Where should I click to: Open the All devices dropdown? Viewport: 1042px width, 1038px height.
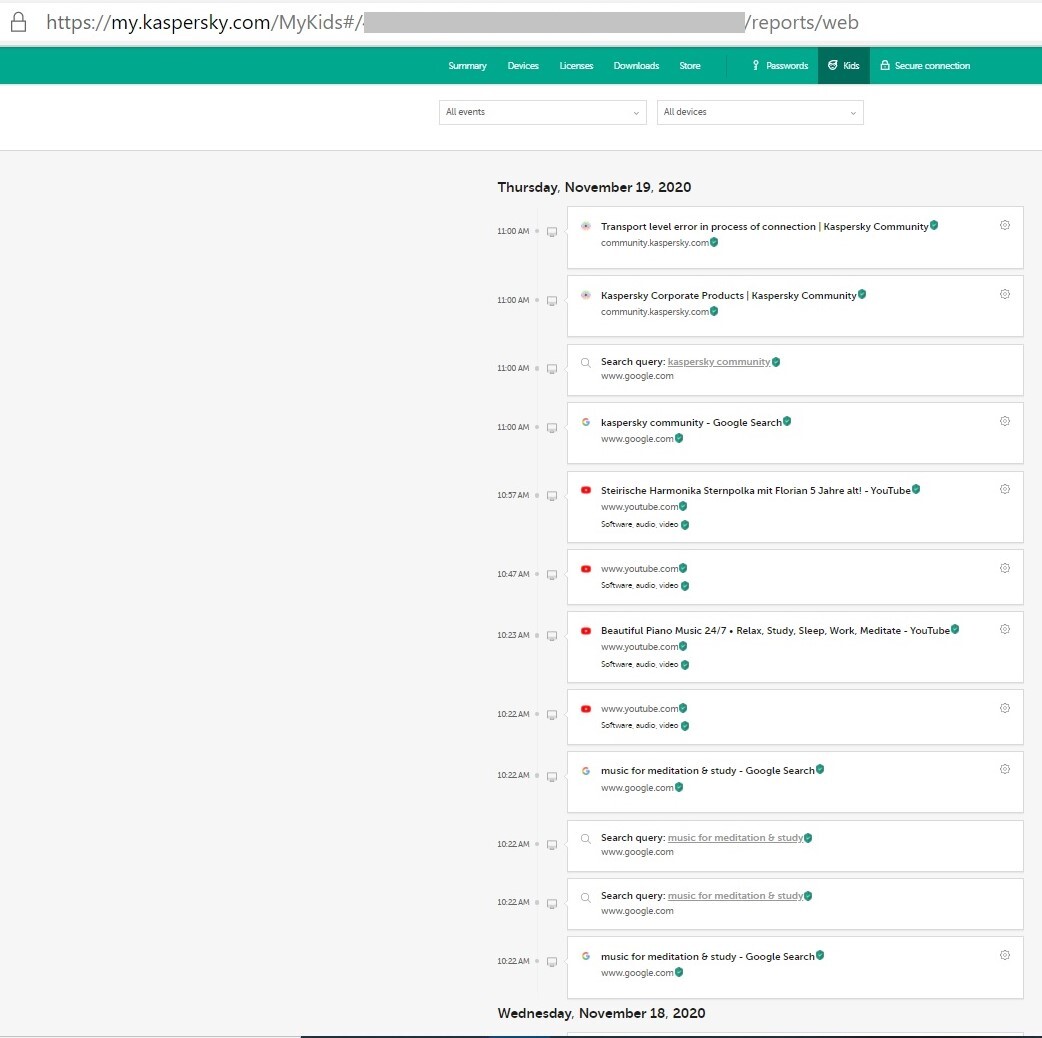(x=760, y=112)
